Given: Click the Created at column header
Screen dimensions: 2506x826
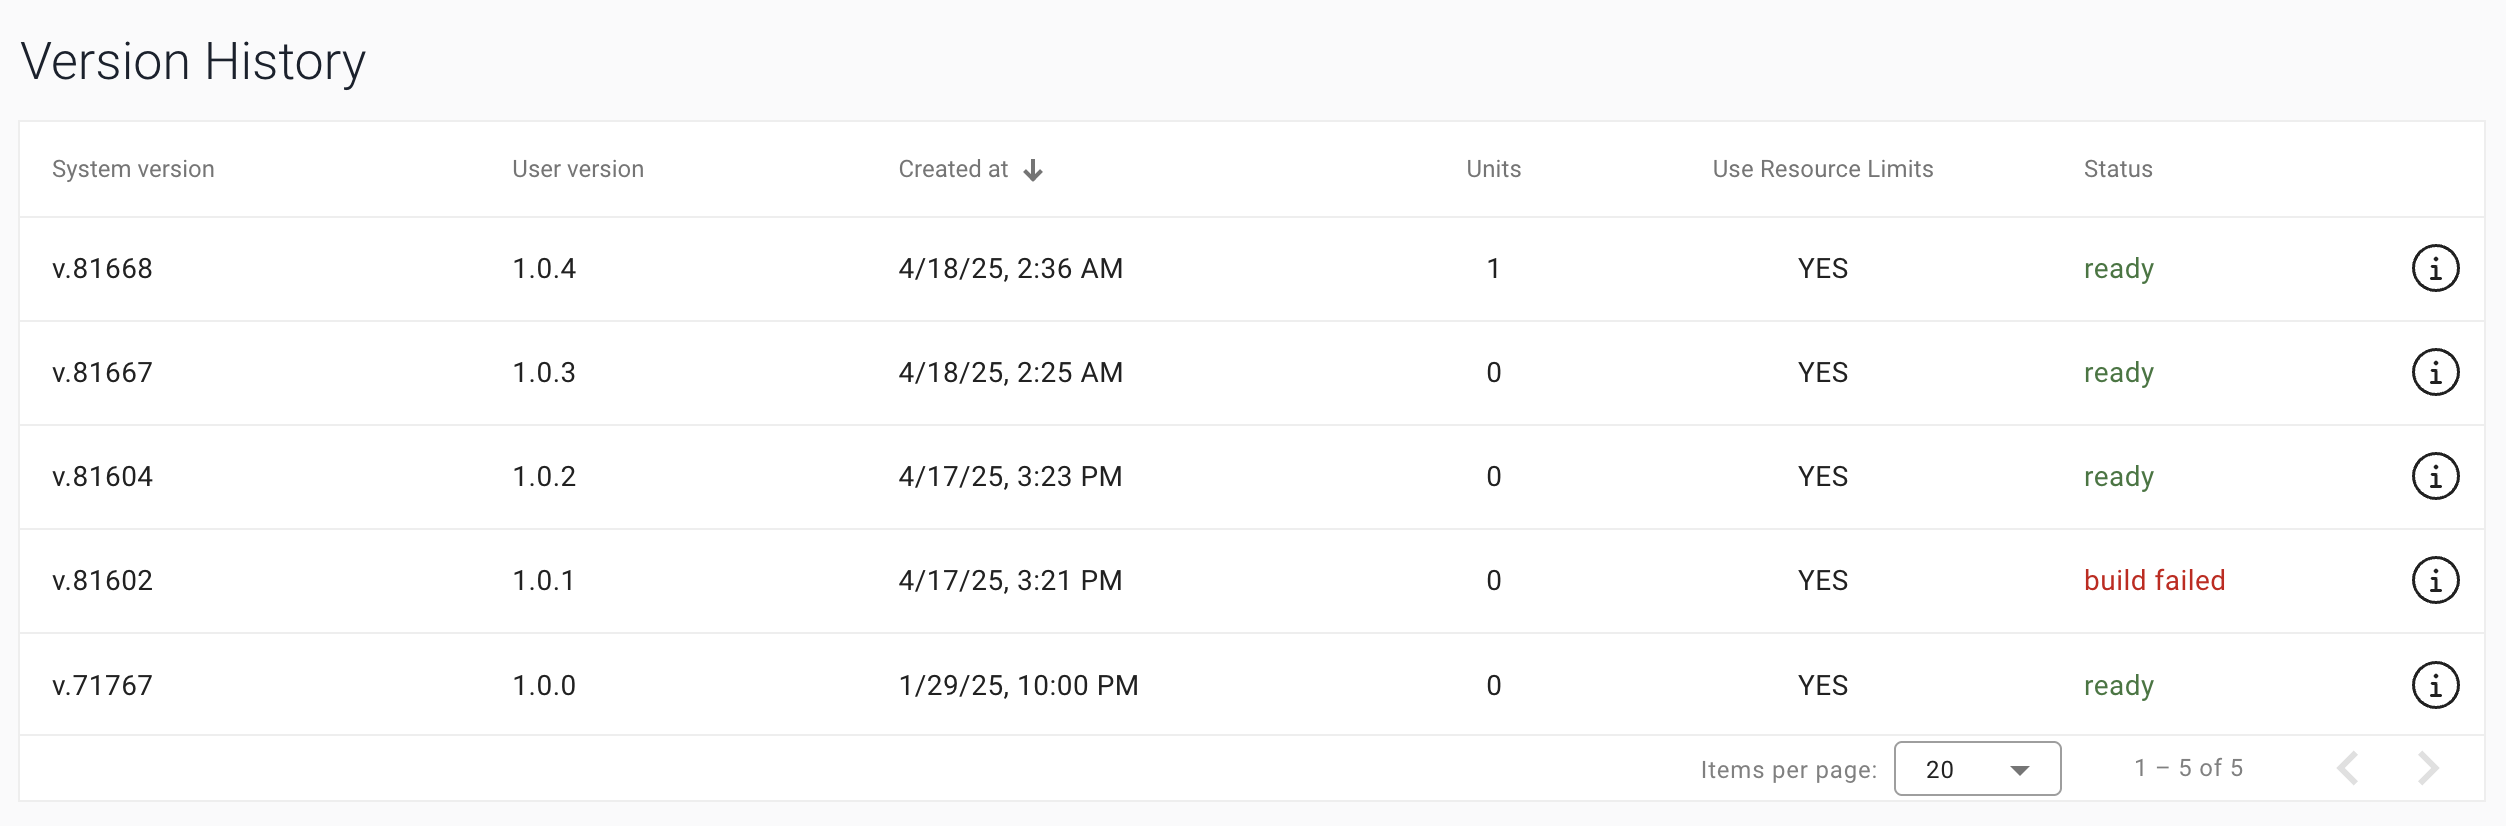Looking at the screenshot, I should tap(953, 170).
